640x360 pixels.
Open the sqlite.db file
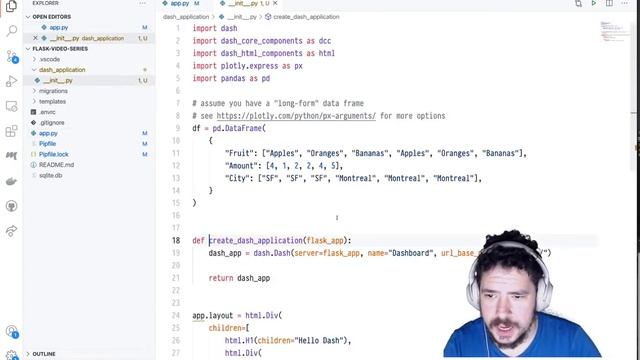(x=51, y=176)
